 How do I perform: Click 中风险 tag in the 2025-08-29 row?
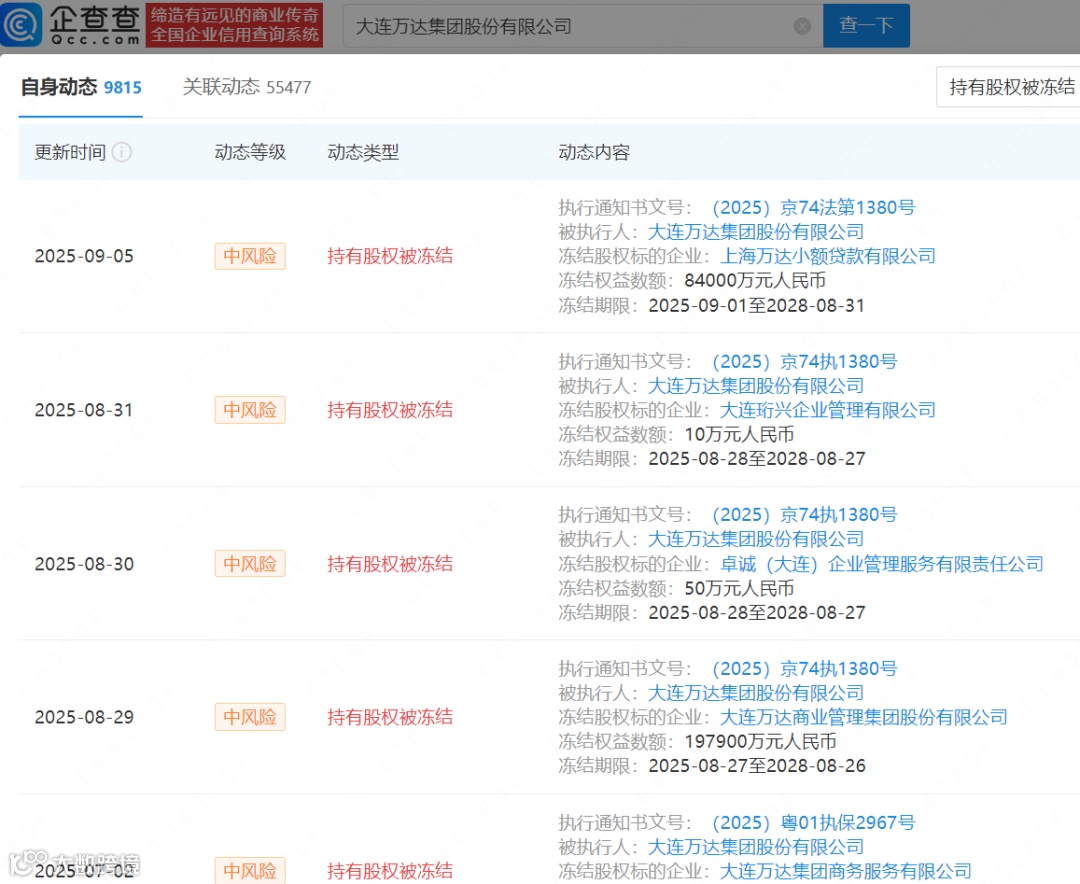pyautogui.click(x=250, y=717)
